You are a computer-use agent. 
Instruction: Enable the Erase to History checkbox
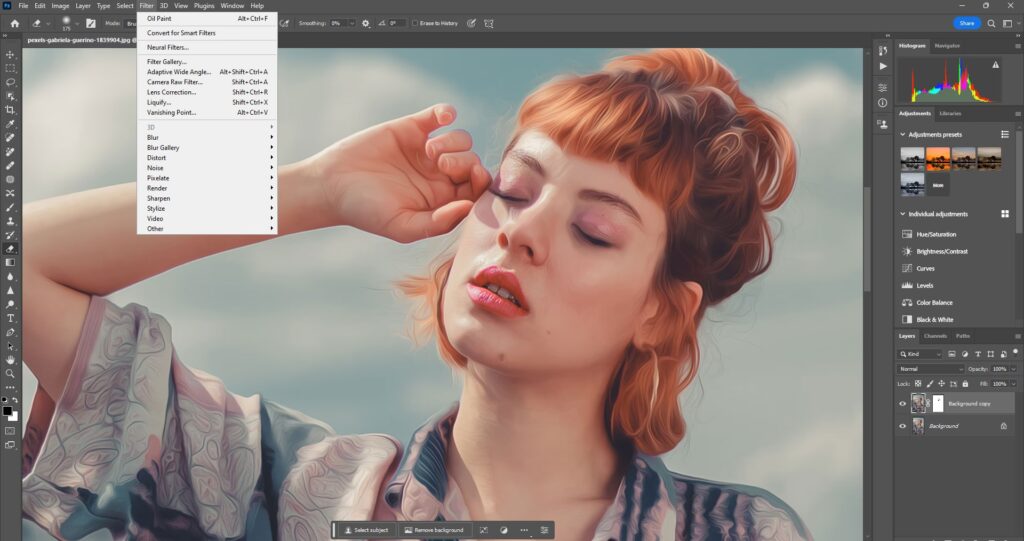415,22
